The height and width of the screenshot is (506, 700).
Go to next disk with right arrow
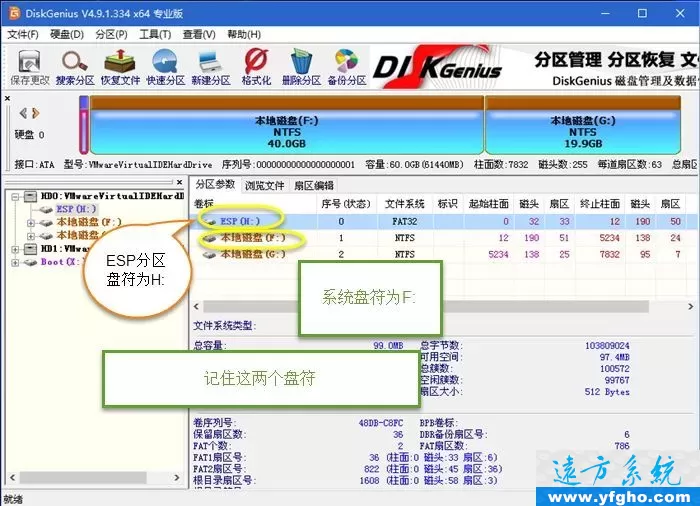(x=36, y=113)
